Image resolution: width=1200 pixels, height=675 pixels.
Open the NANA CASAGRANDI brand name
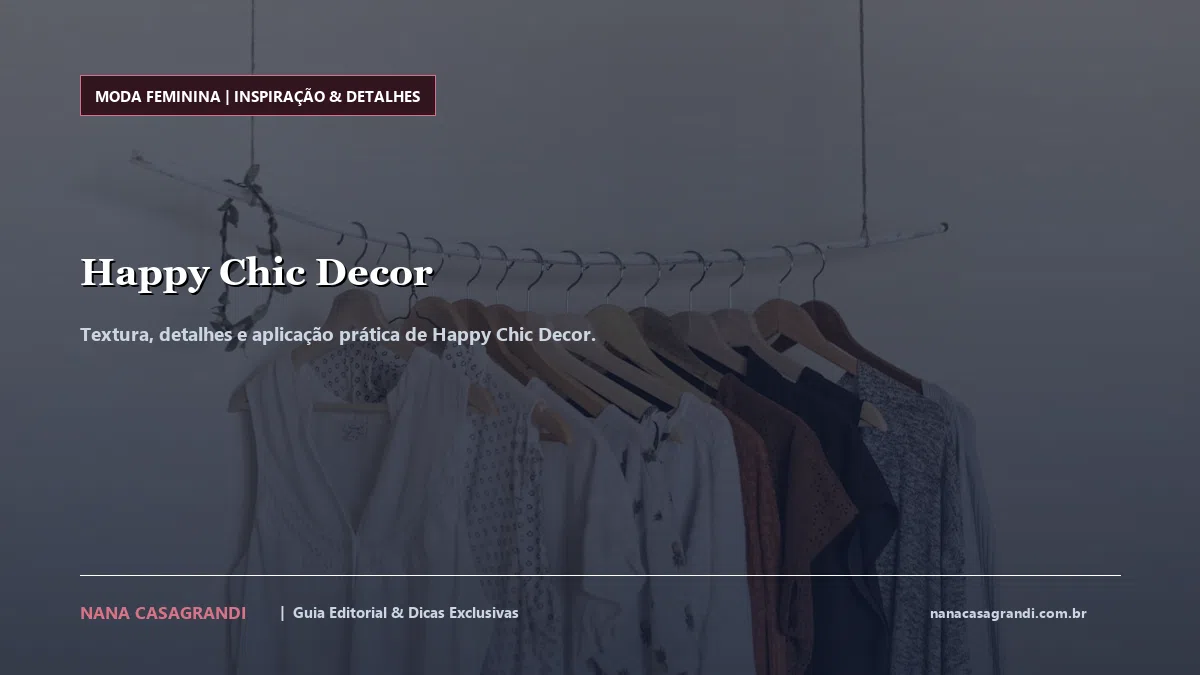[163, 613]
